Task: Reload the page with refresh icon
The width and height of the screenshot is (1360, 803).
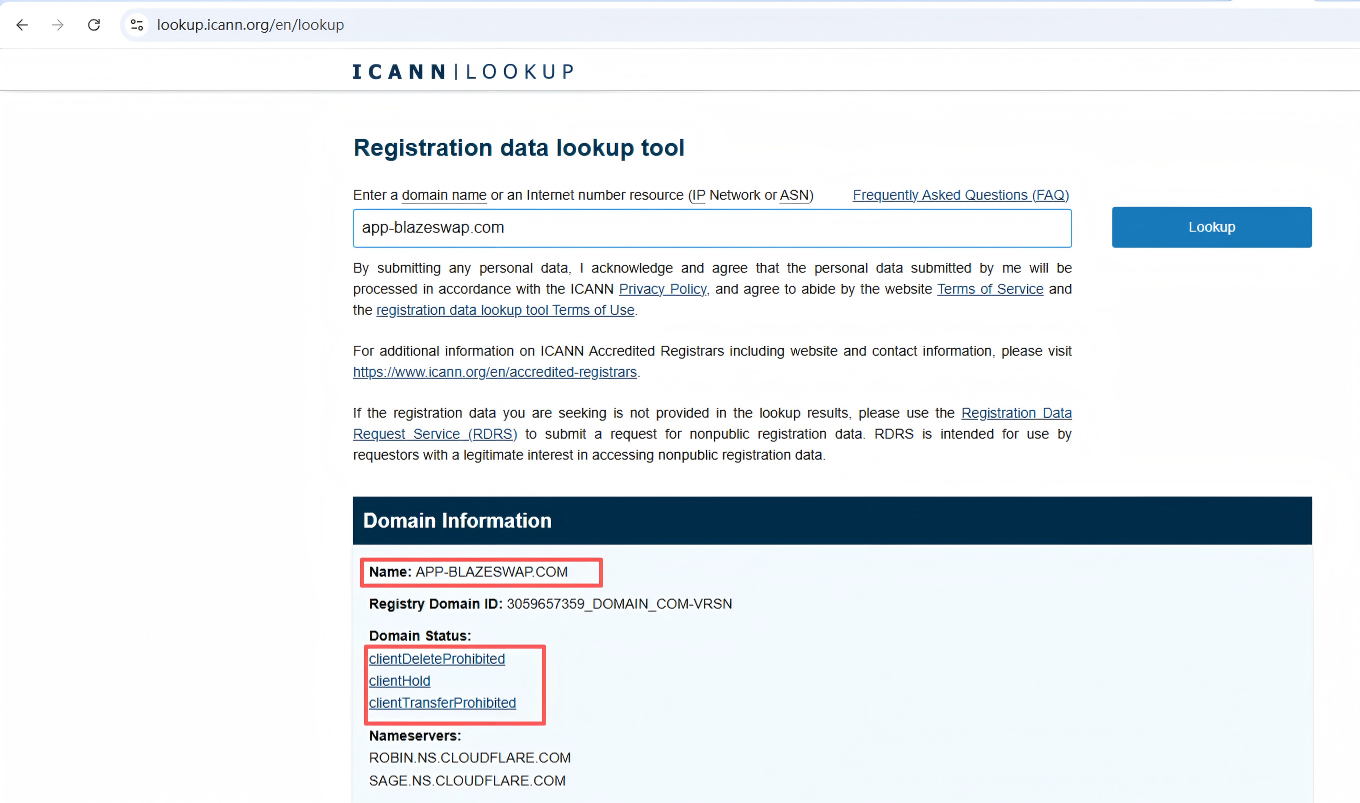Action: click(x=94, y=25)
